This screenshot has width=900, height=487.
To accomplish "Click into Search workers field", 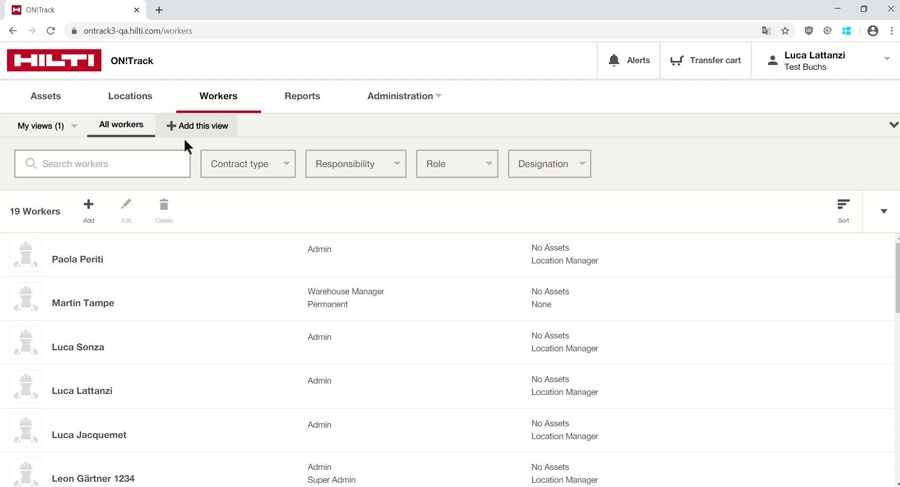I will [x=102, y=164].
